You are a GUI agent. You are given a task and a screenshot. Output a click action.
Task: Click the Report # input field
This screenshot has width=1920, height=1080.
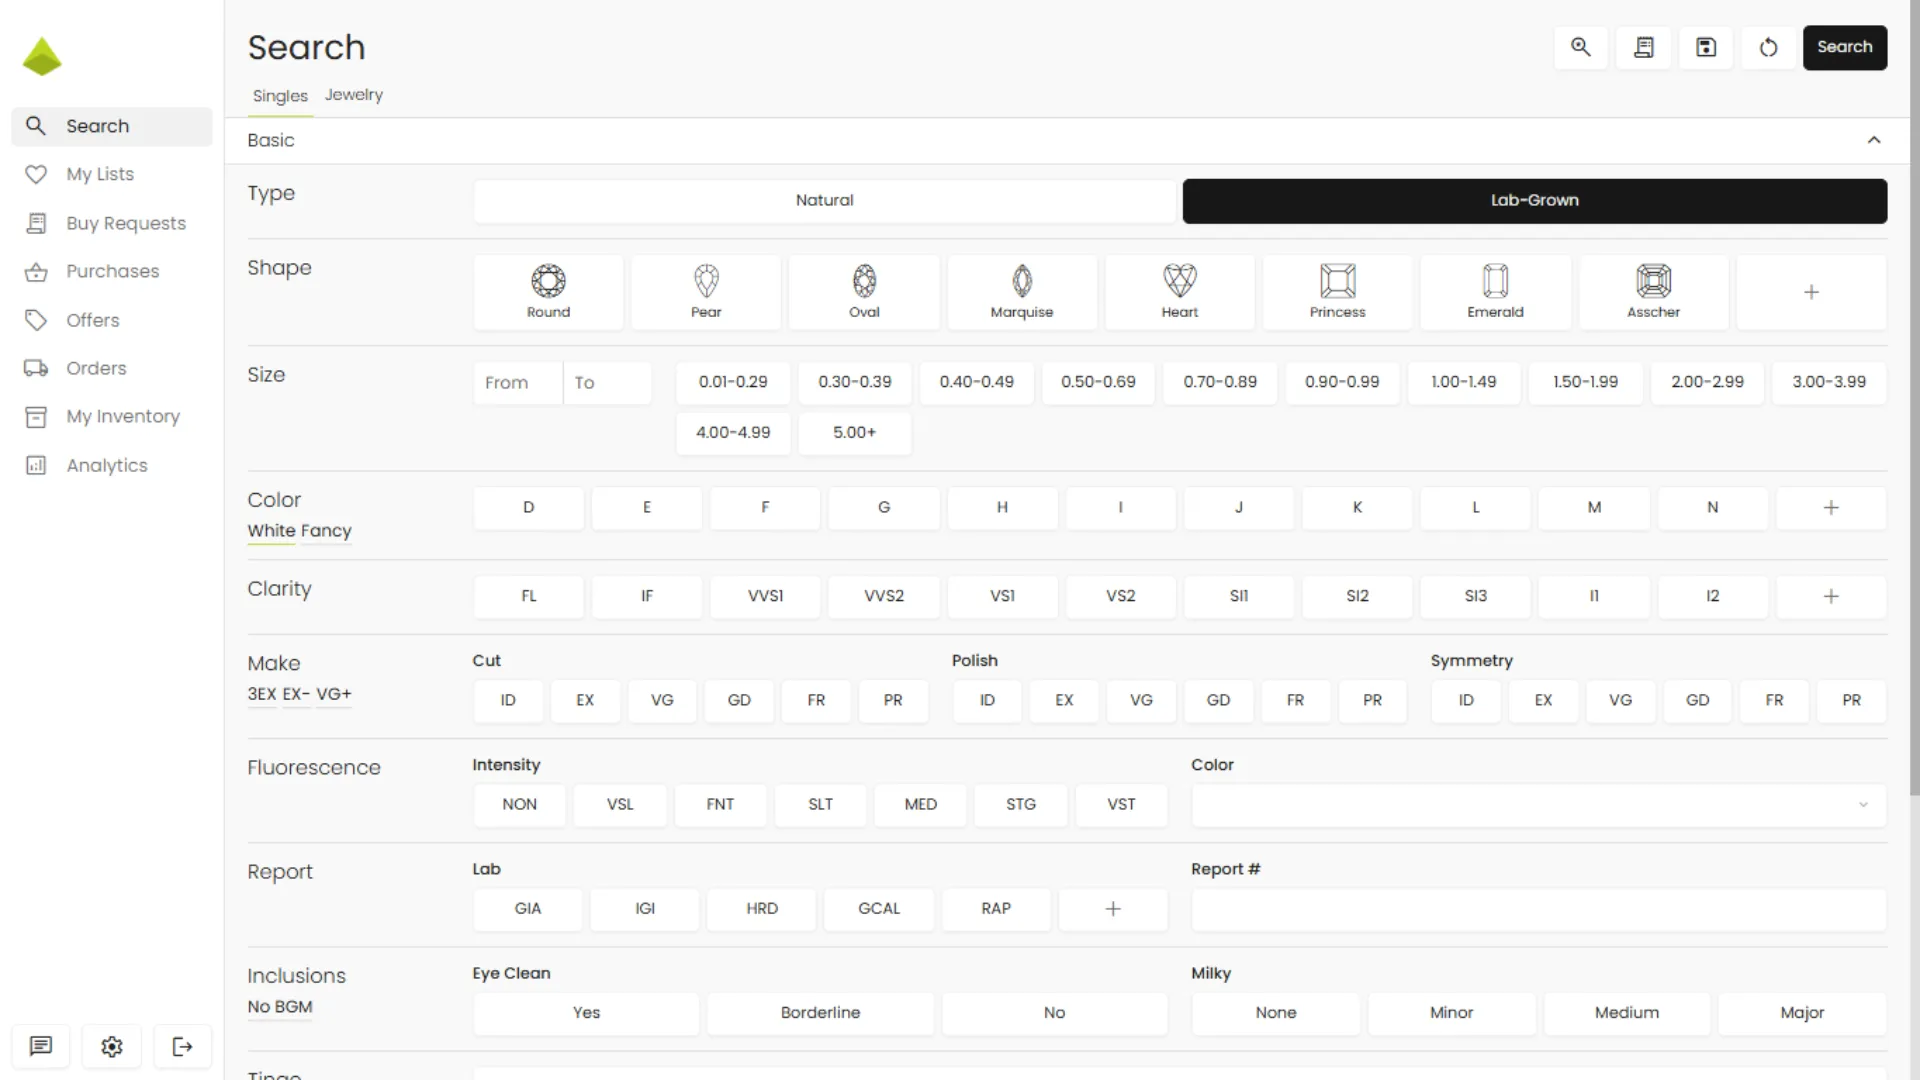coord(1538,909)
